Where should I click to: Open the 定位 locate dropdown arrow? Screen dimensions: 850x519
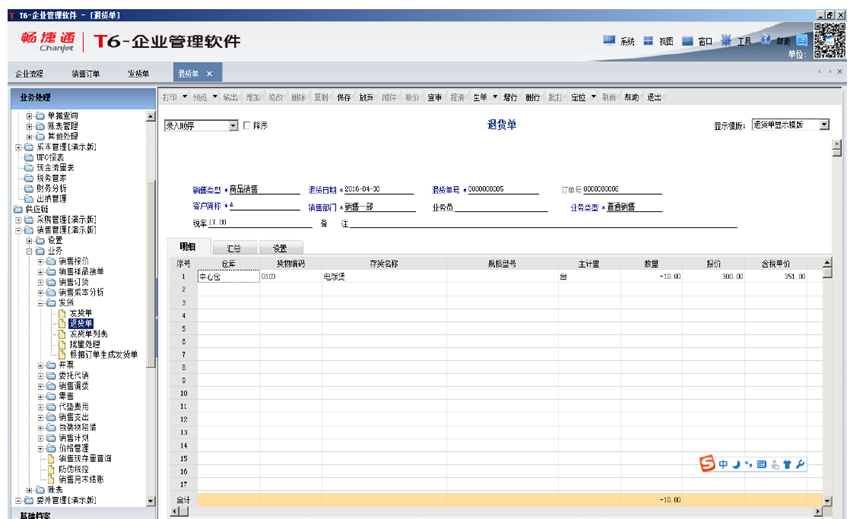tap(593, 97)
